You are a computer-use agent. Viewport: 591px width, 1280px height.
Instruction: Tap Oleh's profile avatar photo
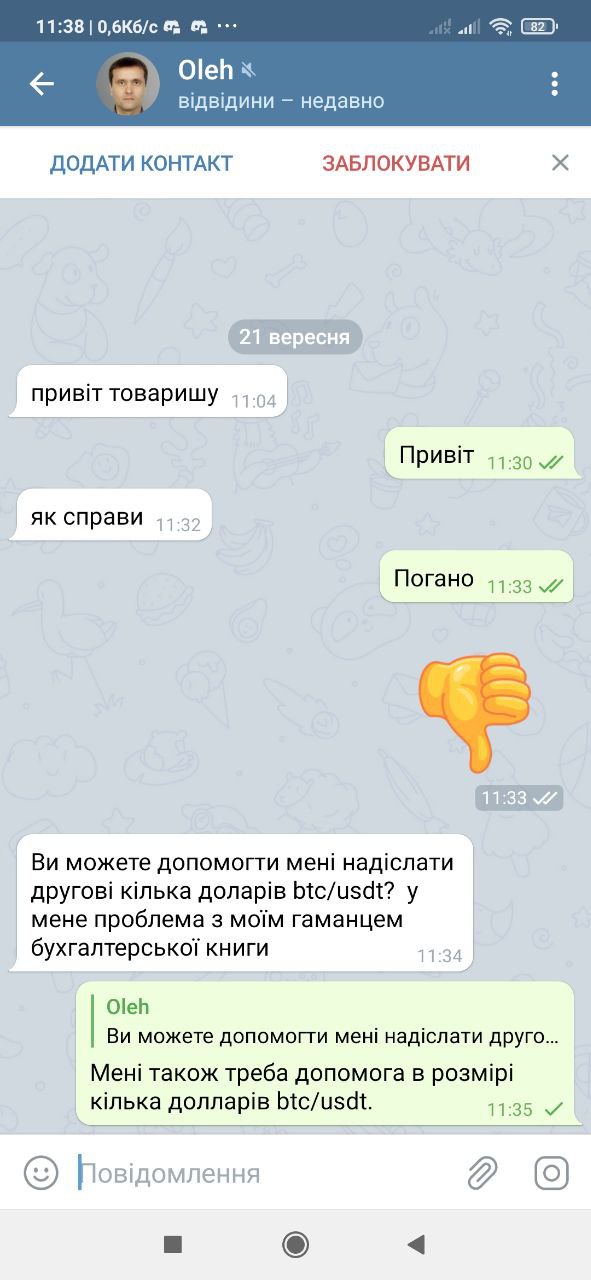128,84
